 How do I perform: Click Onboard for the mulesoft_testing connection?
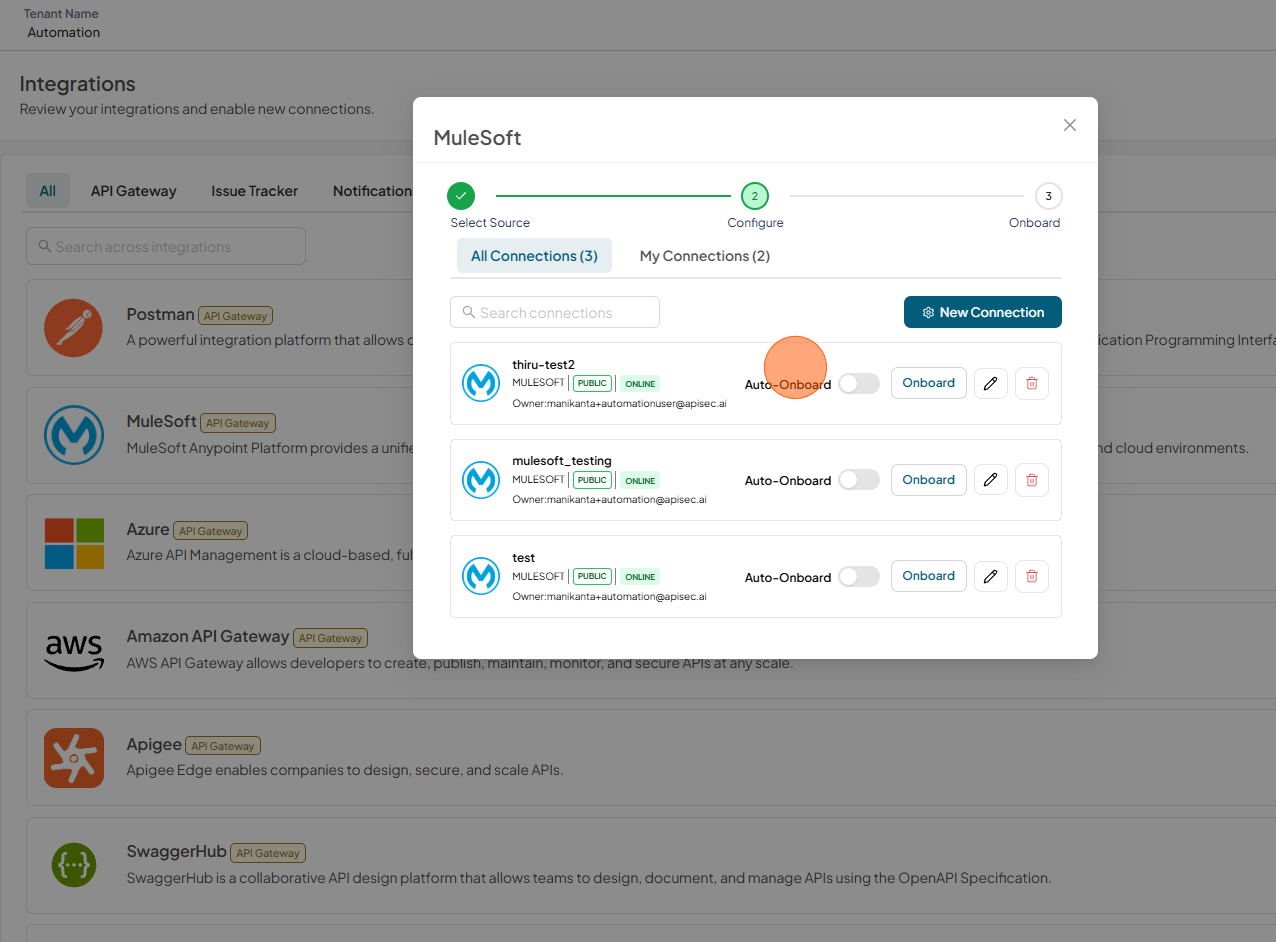929,480
